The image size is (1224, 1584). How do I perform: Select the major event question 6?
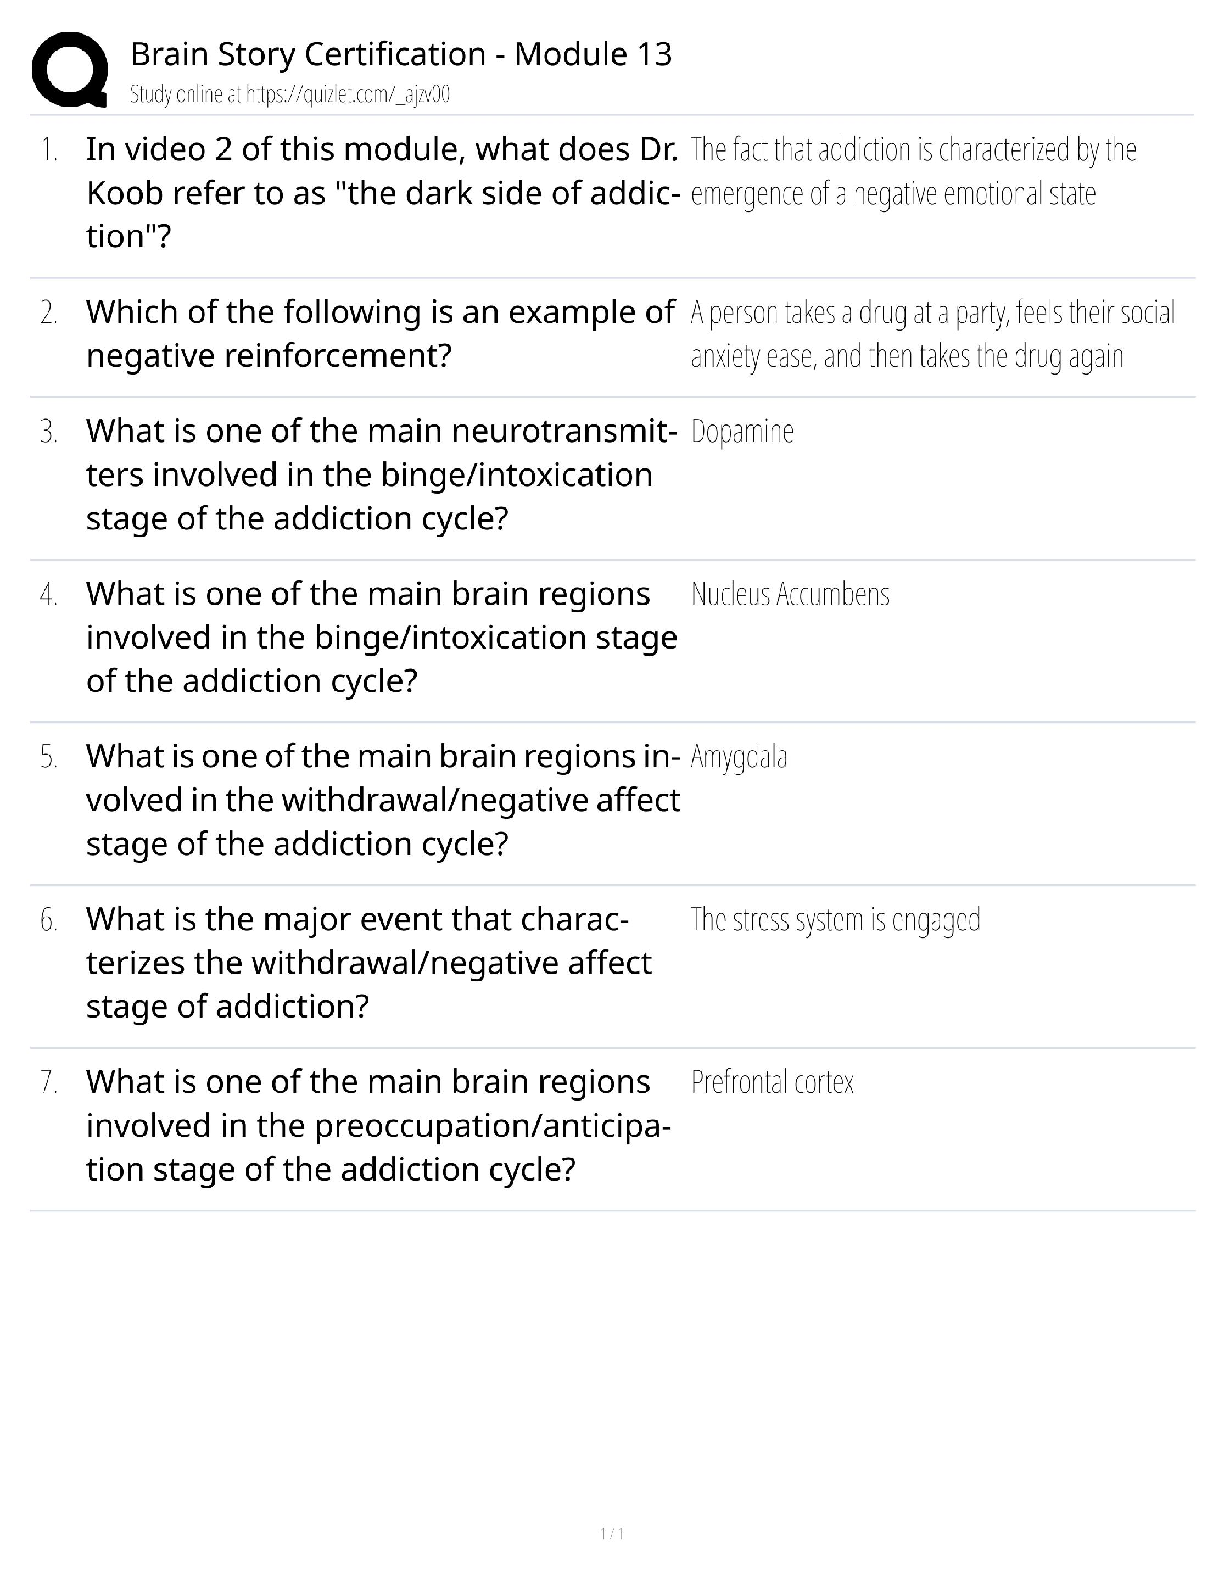point(368,962)
